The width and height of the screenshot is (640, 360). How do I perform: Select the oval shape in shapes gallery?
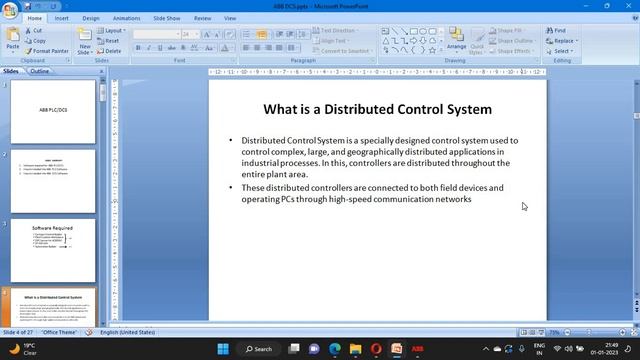click(423, 31)
